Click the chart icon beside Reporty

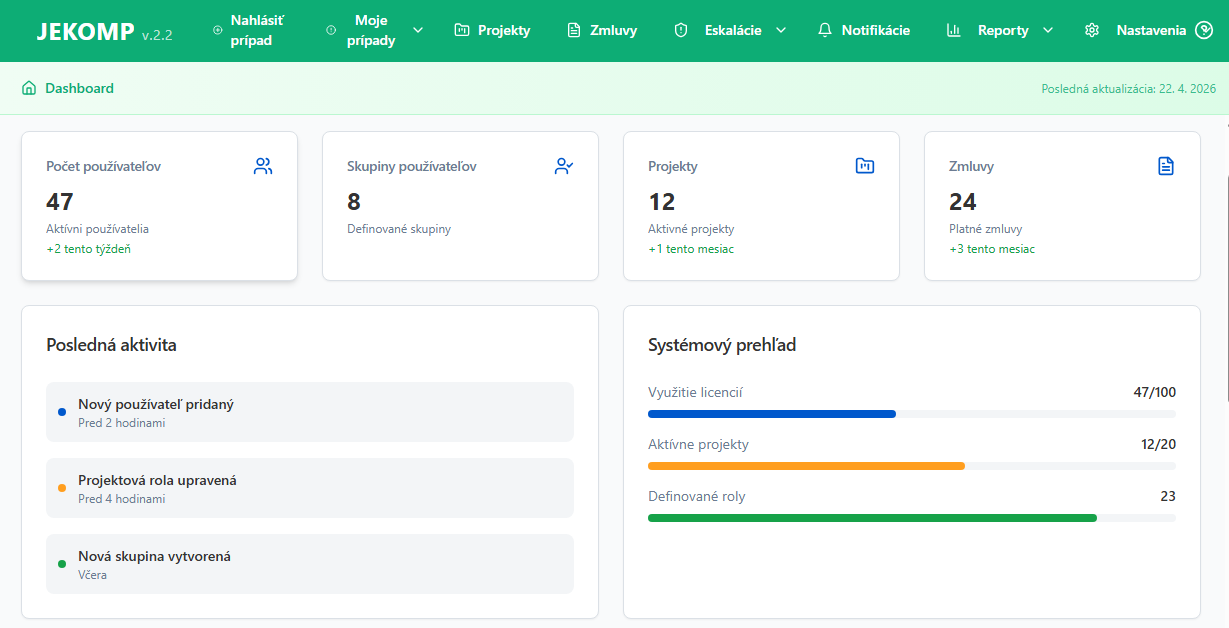(x=952, y=30)
